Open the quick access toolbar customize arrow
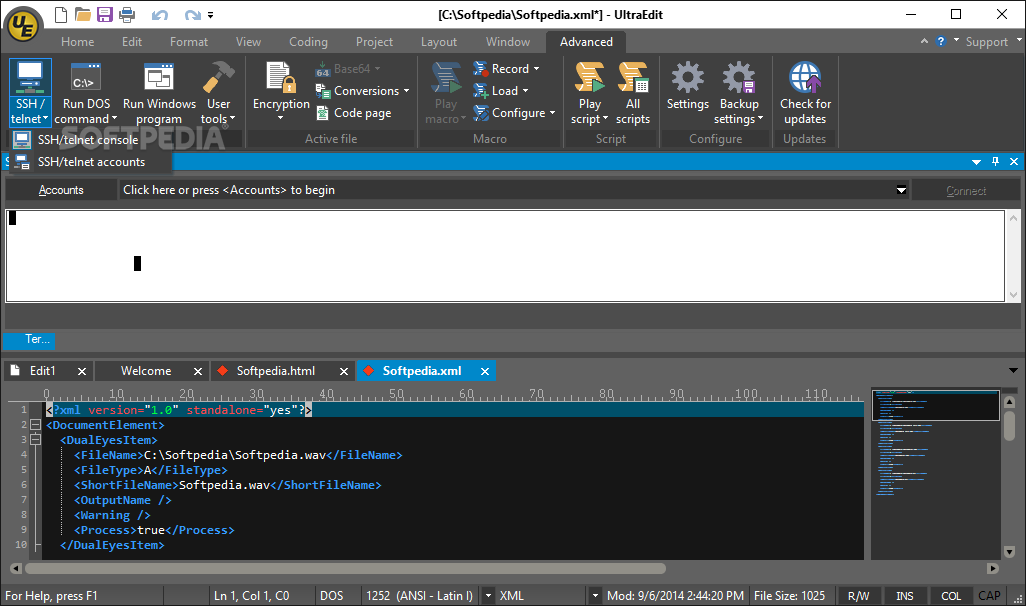 point(211,15)
